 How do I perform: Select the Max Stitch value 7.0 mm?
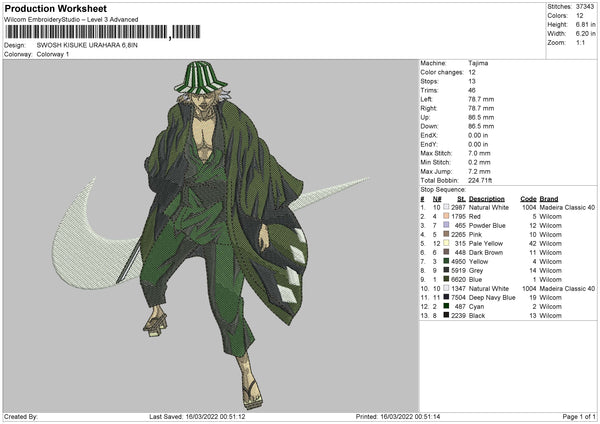479,153
